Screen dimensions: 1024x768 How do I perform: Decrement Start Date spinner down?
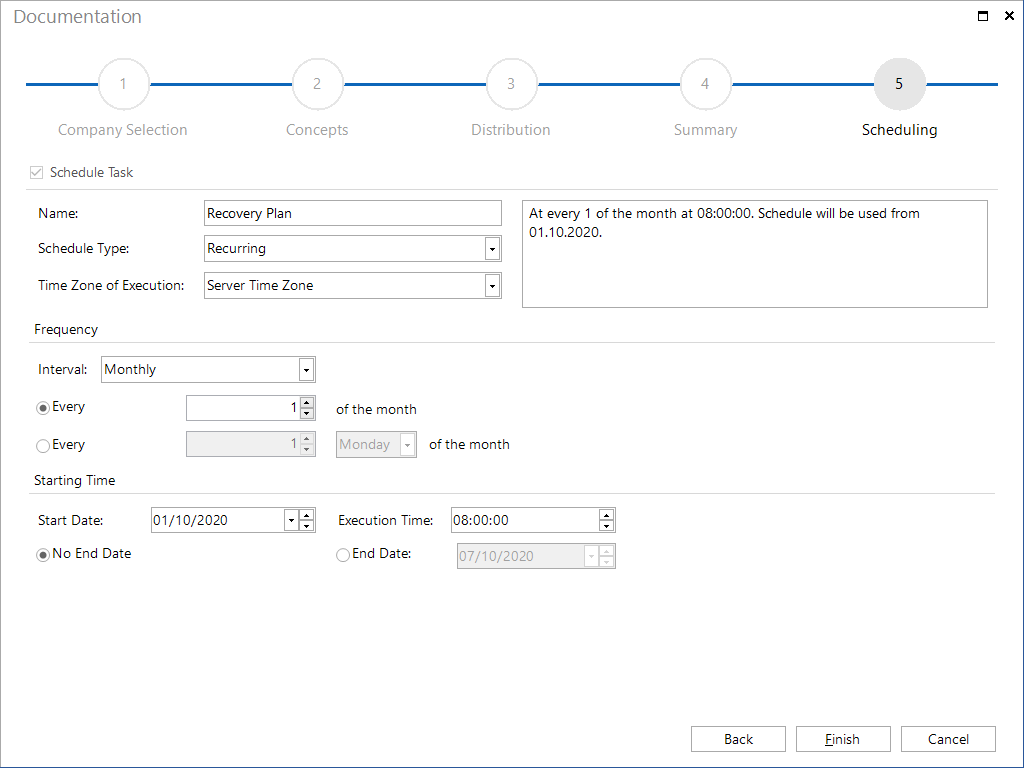tap(307, 526)
